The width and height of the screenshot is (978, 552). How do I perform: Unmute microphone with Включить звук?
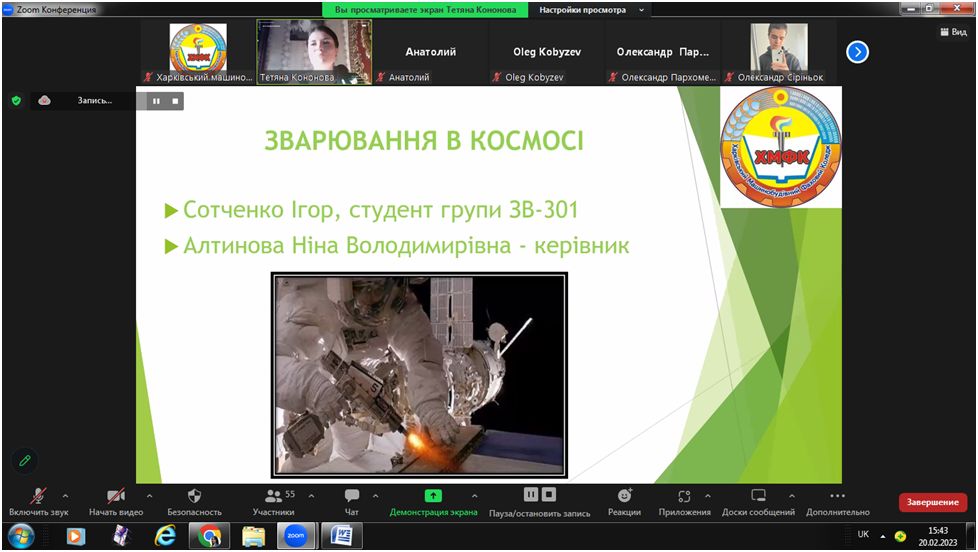pyautogui.click(x=38, y=502)
